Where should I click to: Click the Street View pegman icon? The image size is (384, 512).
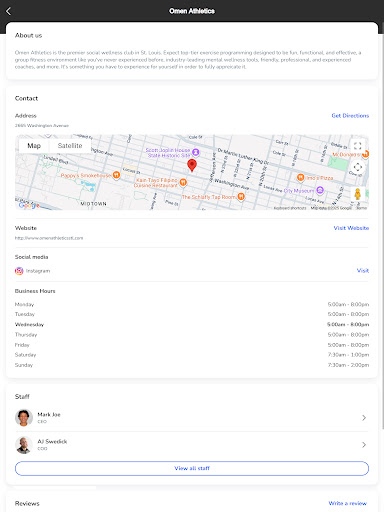point(357,194)
